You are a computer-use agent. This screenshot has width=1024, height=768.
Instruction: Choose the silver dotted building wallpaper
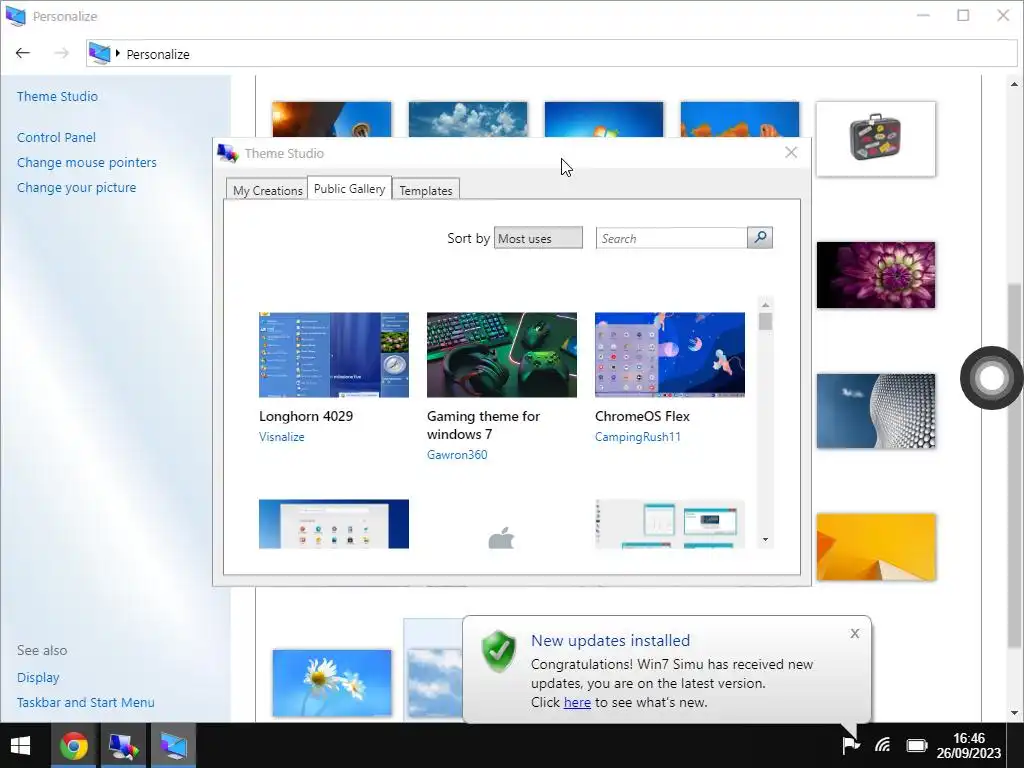tap(876, 411)
